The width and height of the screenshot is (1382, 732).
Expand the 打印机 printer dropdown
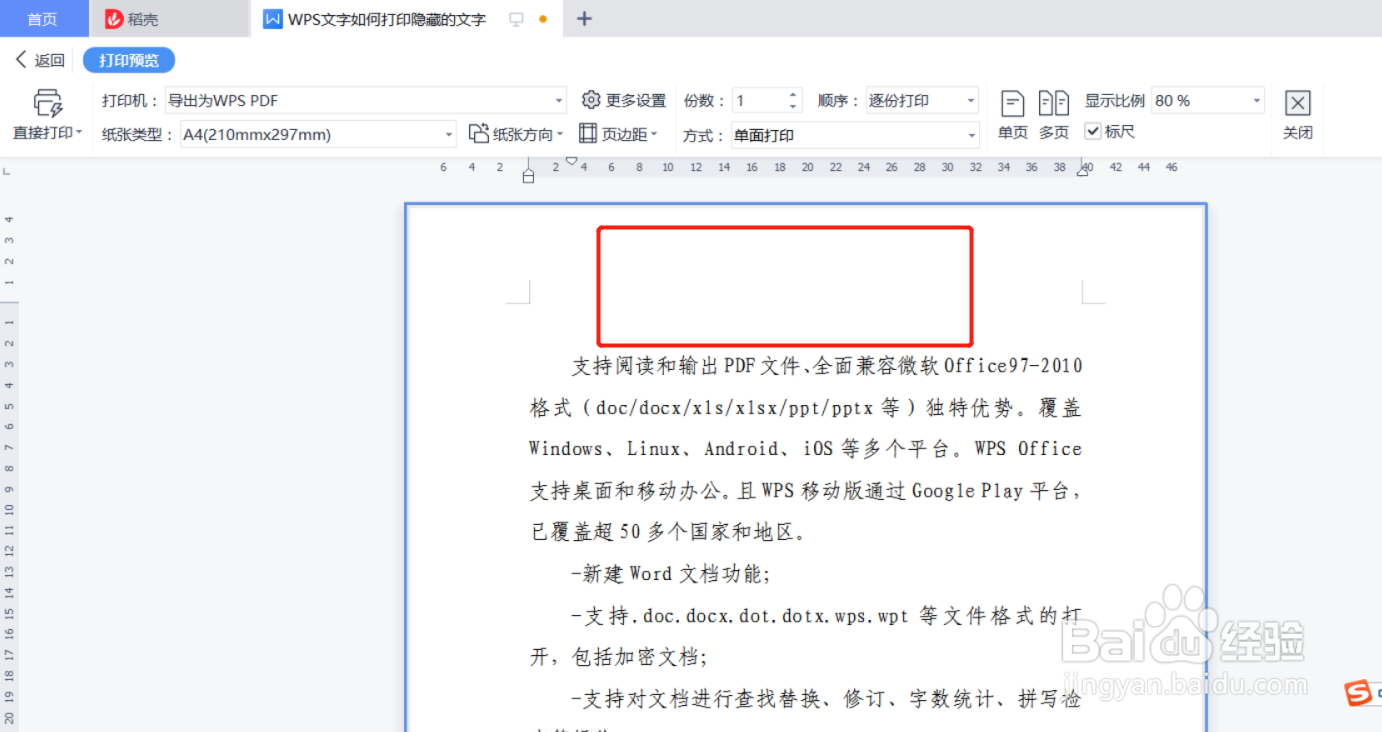tap(559, 101)
